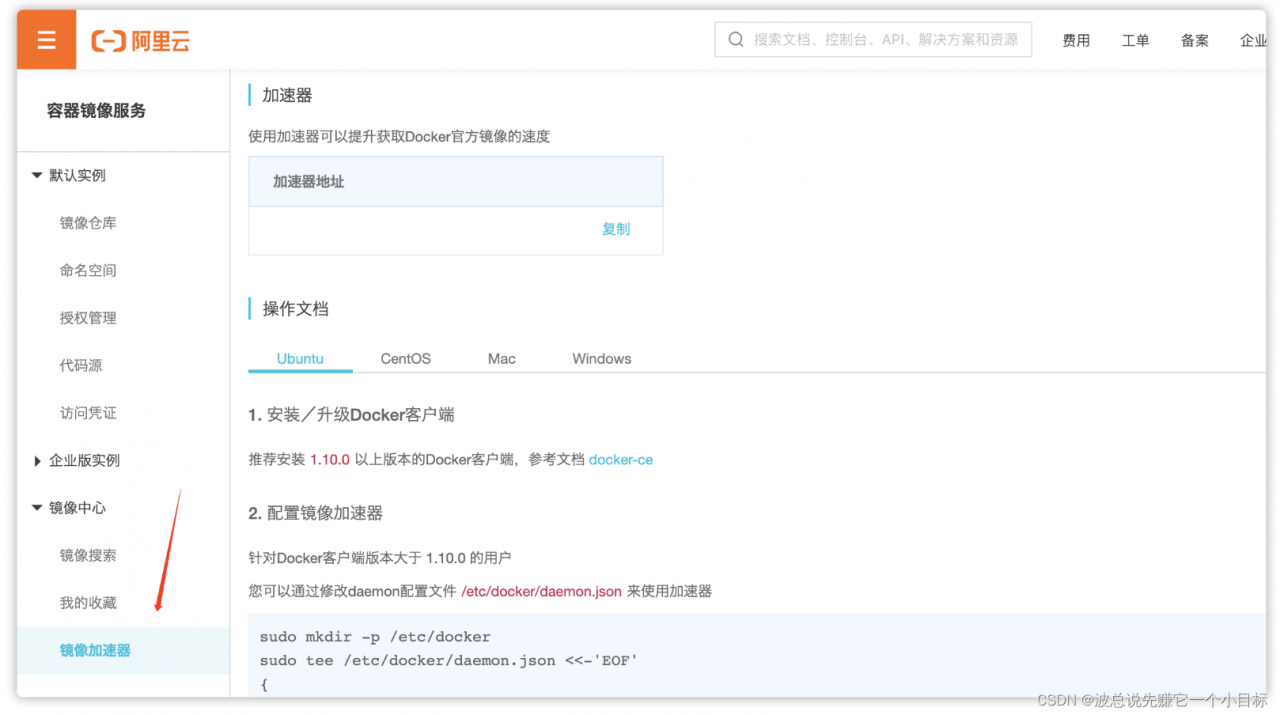Image resolution: width=1280 pixels, height=715 pixels.
Task: Click the 加速器地址 header cell
Action: click(456, 182)
